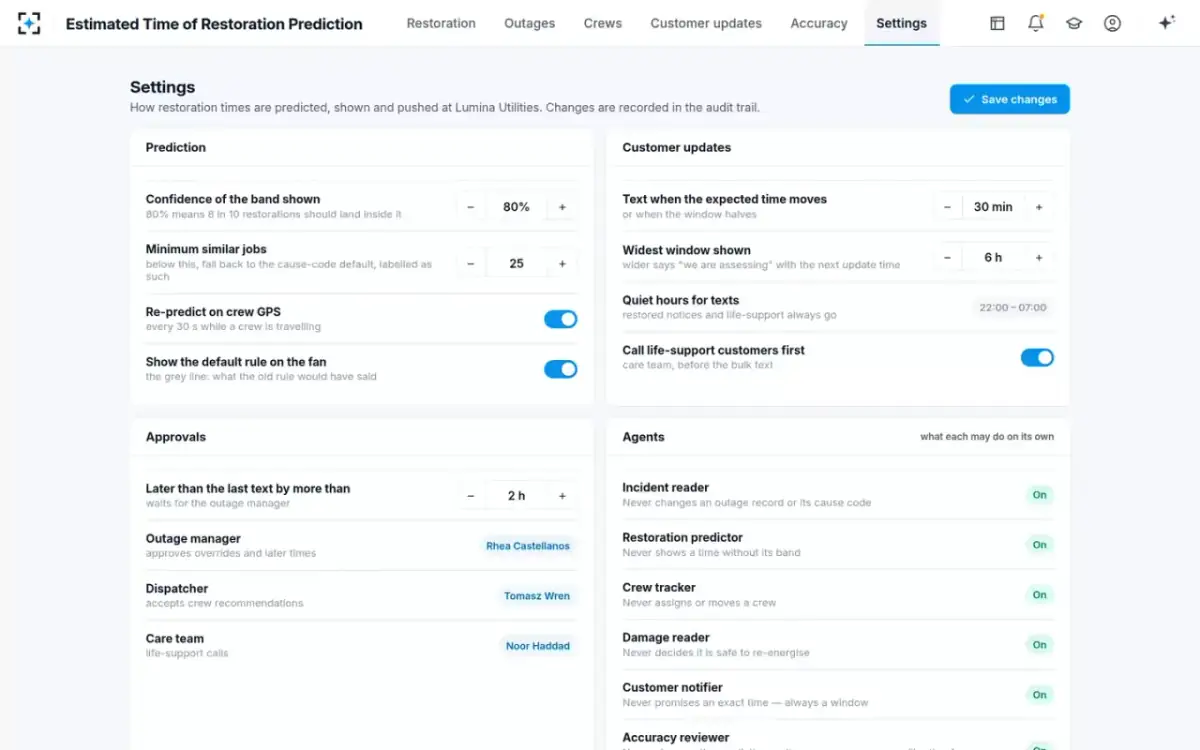Viewport: 1200px width, 750px height.
Task: Open the AI assistant sparkle icon
Action: (x=1166, y=23)
